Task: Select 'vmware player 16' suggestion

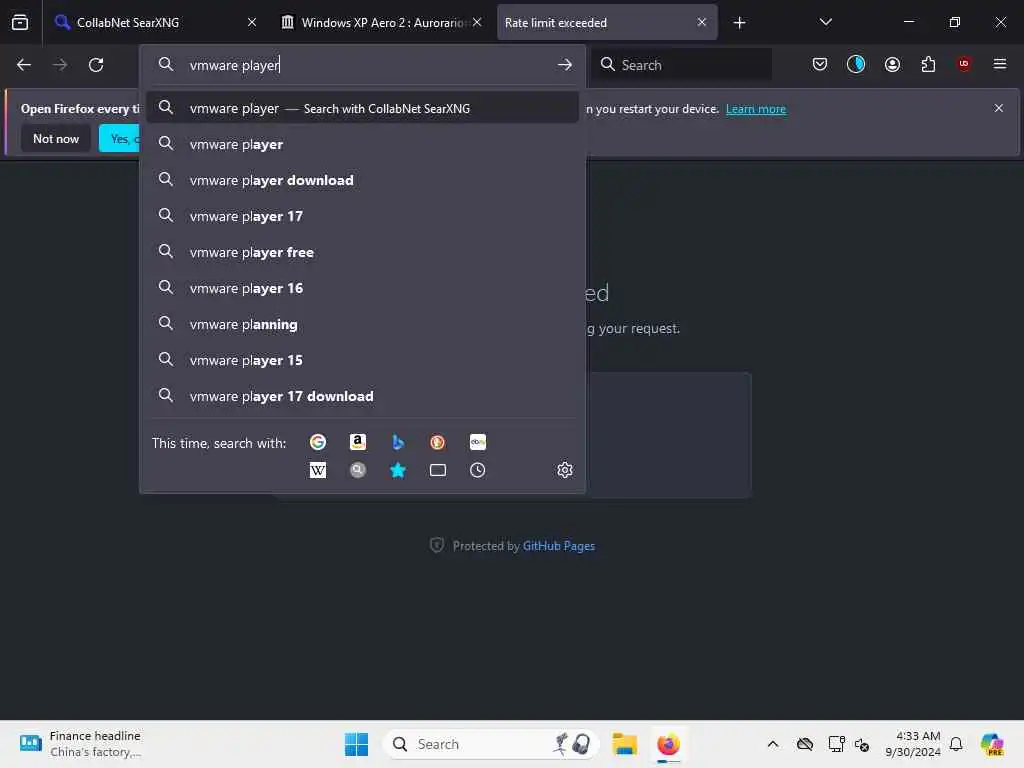Action: click(362, 288)
